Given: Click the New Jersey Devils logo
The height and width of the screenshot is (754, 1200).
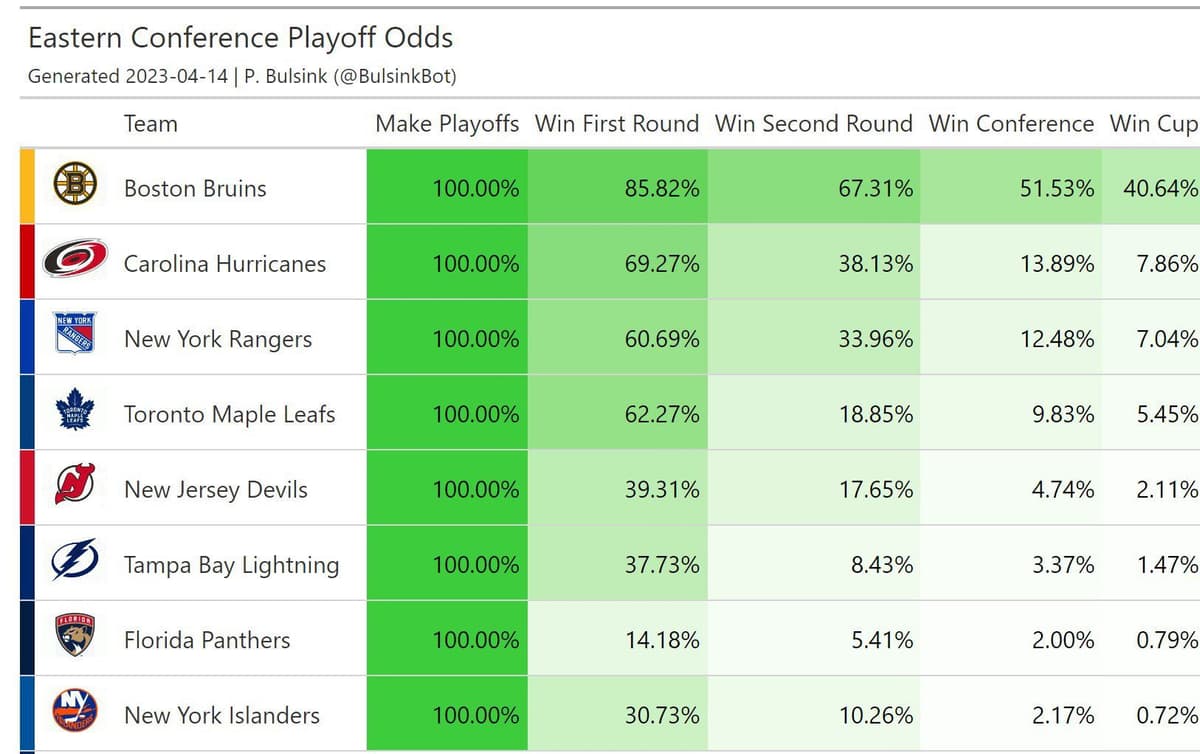Looking at the screenshot, I should (x=75, y=487).
